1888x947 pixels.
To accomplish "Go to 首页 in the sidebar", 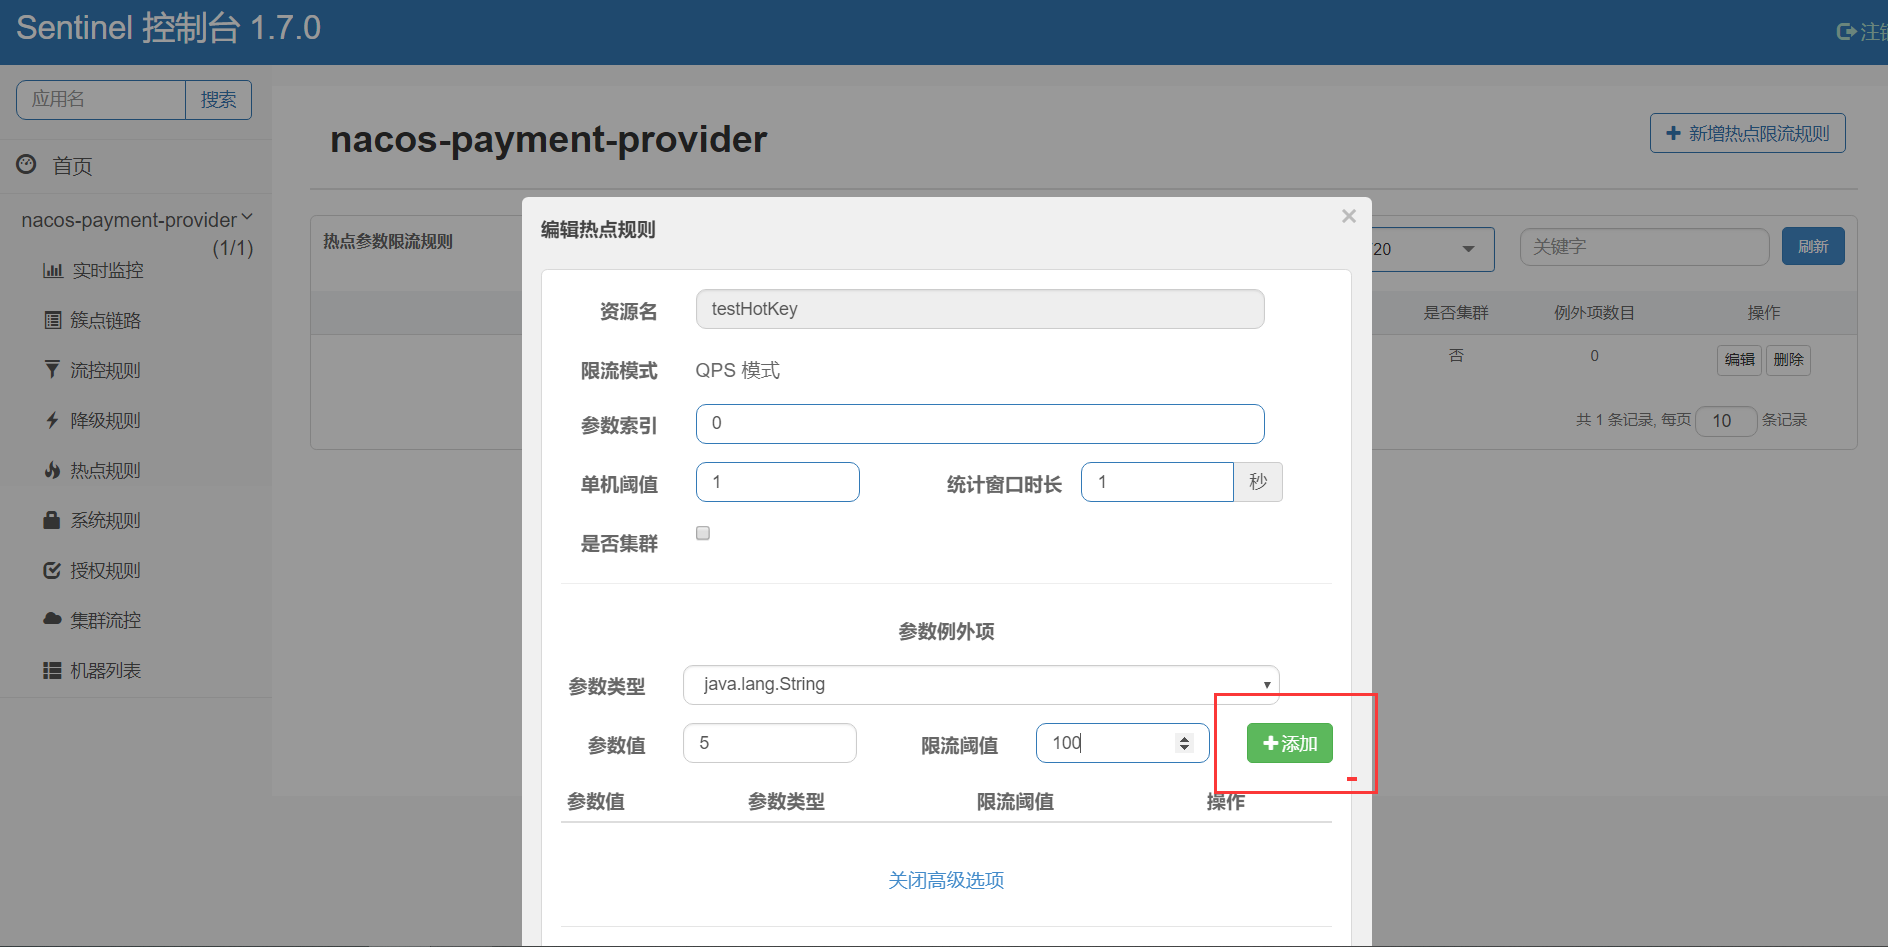I will click(x=72, y=166).
